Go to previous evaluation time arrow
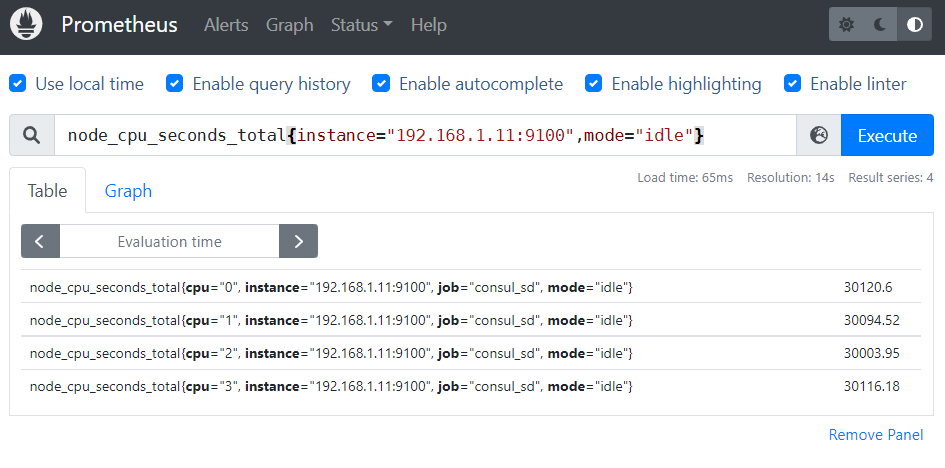This screenshot has width=945, height=468. coord(40,242)
